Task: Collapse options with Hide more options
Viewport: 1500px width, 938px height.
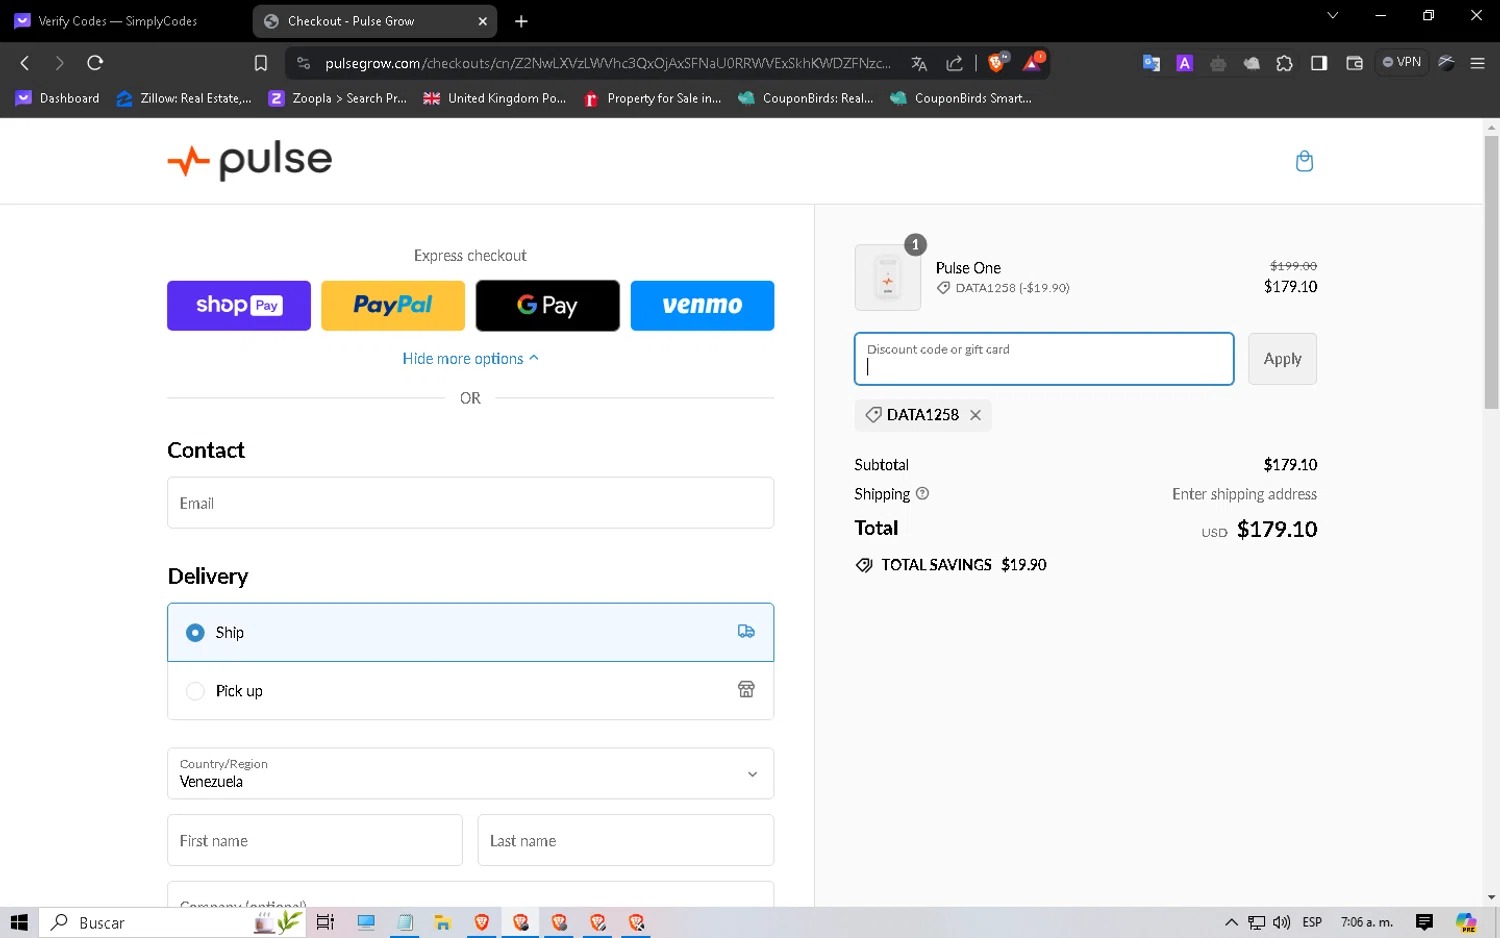Action: (470, 359)
